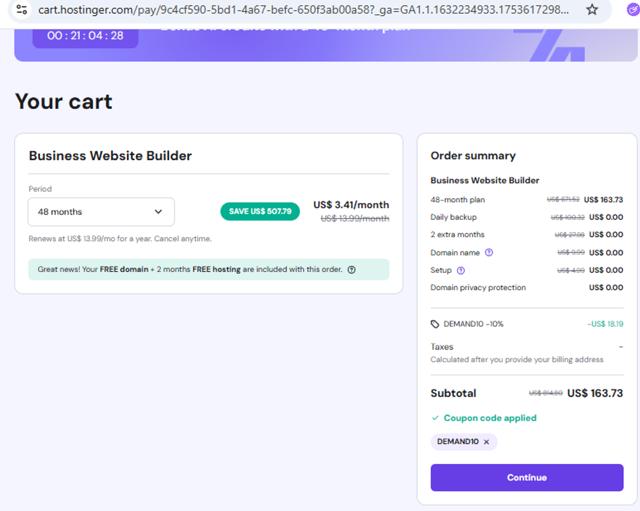Image resolution: width=640 pixels, height=511 pixels.
Task: Click the Daily backup US$ 0.00 price
Action: 606,217
